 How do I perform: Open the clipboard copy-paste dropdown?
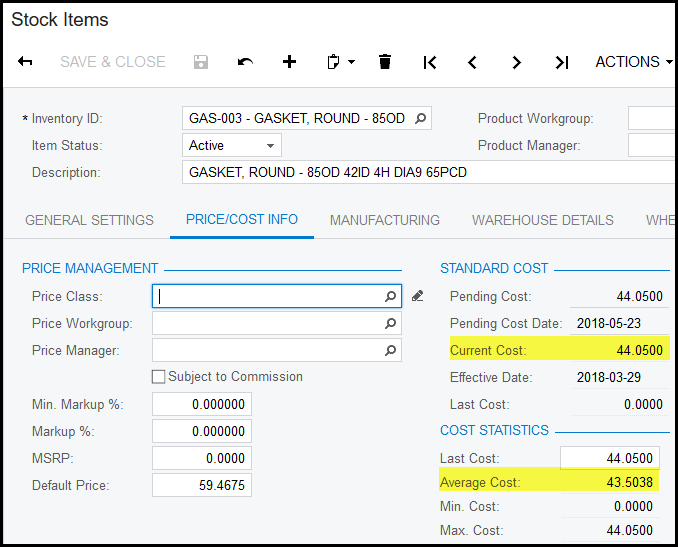click(341, 62)
